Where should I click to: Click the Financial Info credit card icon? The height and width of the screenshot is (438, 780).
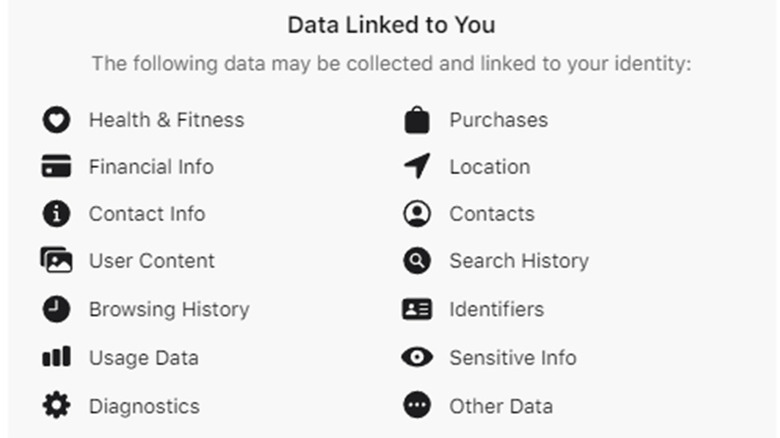tap(56, 167)
